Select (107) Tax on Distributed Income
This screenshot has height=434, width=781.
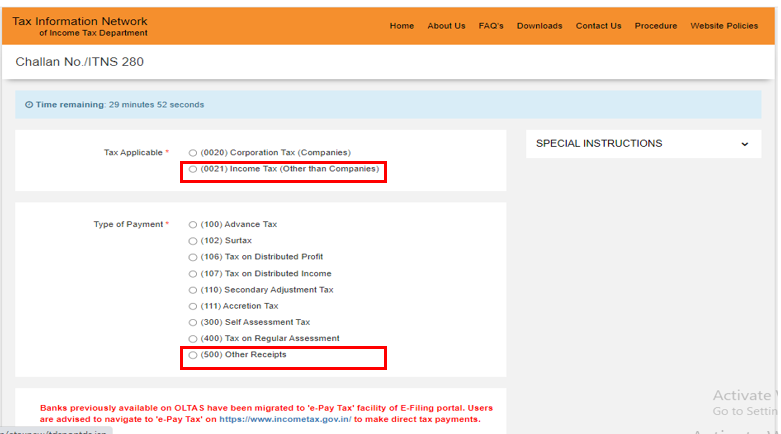point(193,274)
